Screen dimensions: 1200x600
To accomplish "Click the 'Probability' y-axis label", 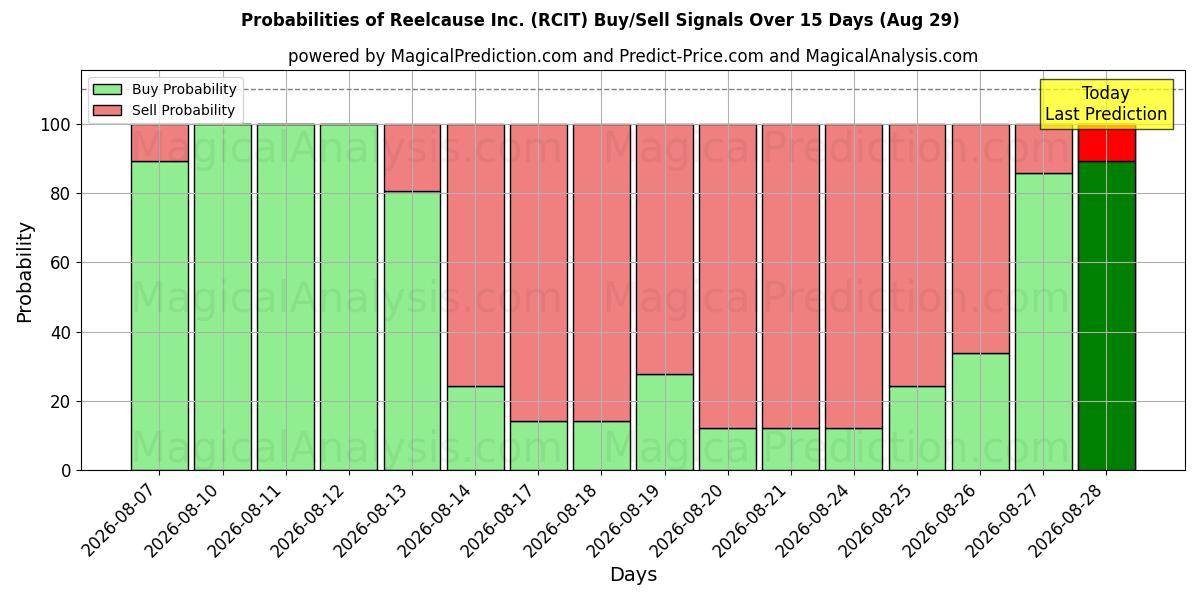I will pos(25,272).
